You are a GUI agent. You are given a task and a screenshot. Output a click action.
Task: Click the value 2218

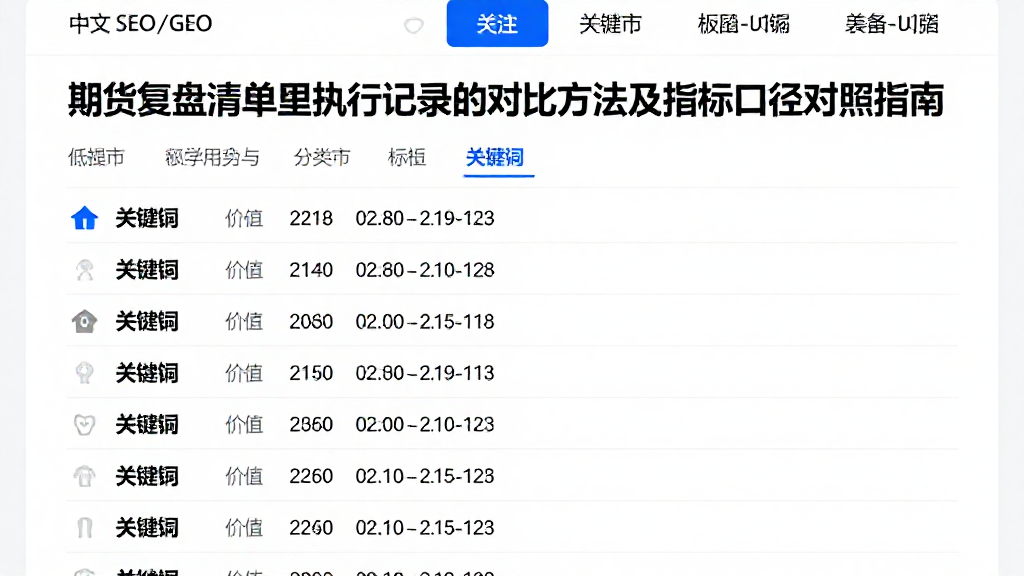click(311, 218)
